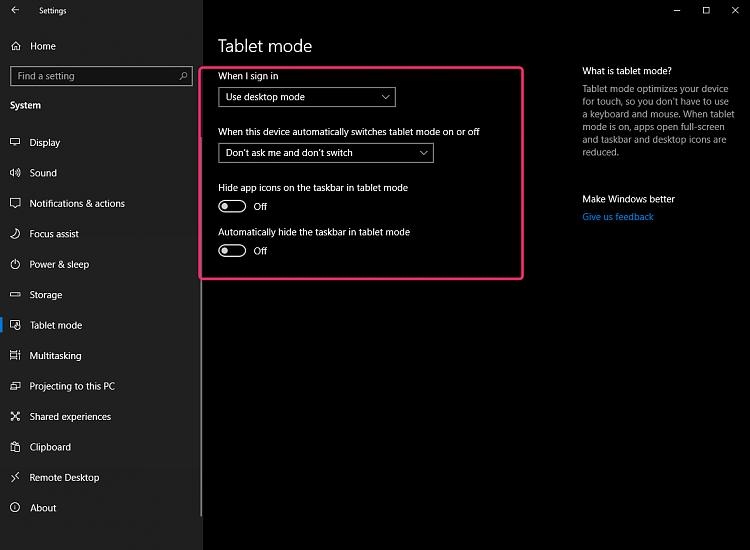
Task: Click the 'What is tablet mode?' heading
Action: click(x=627, y=71)
